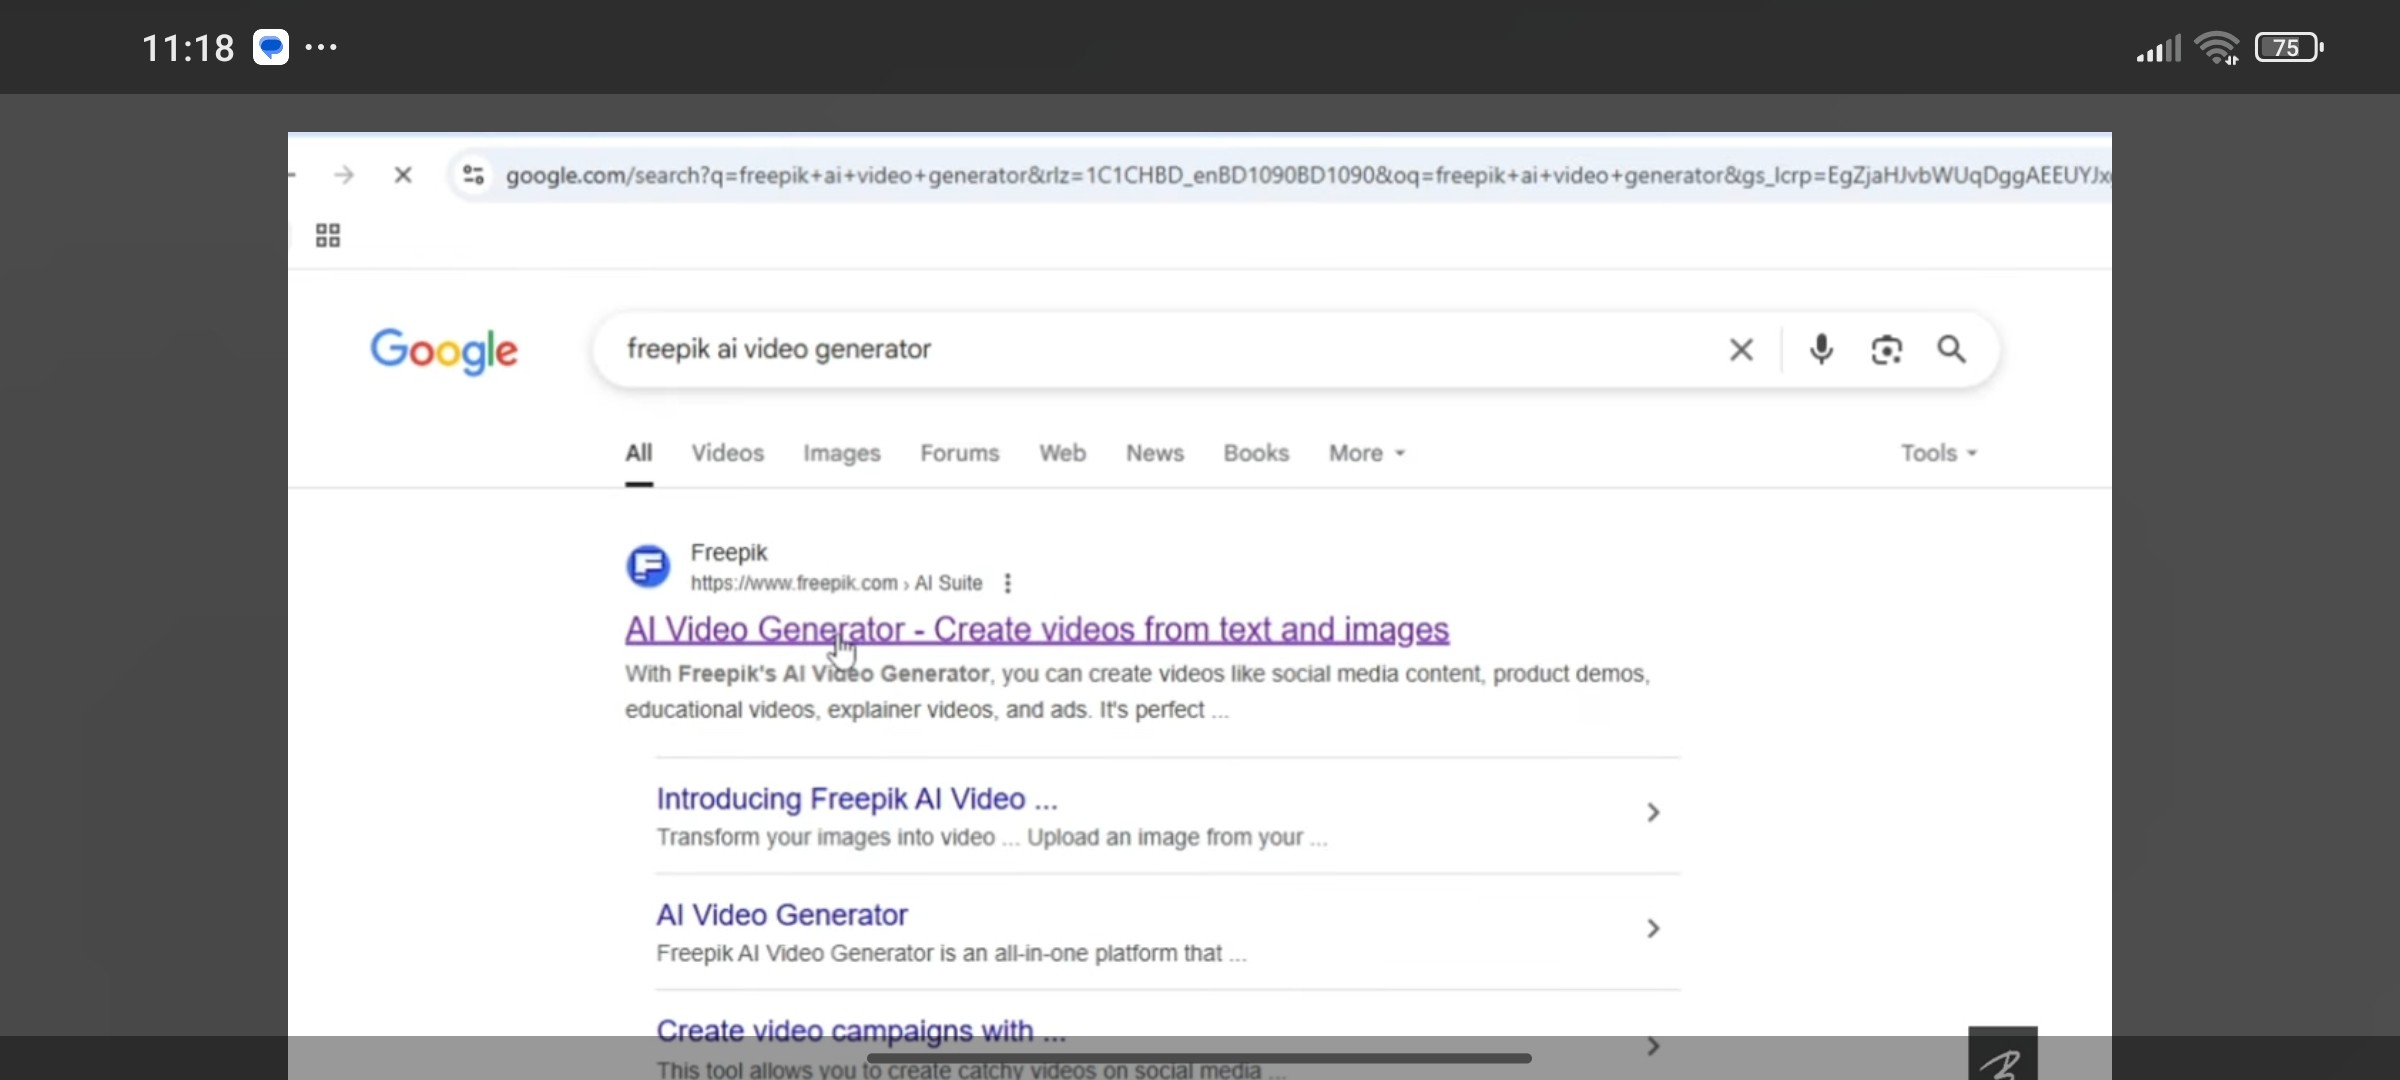Screen dimensions: 2400x1080
Task: Open Introducing Freepik AI Video link
Action: coord(857,799)
